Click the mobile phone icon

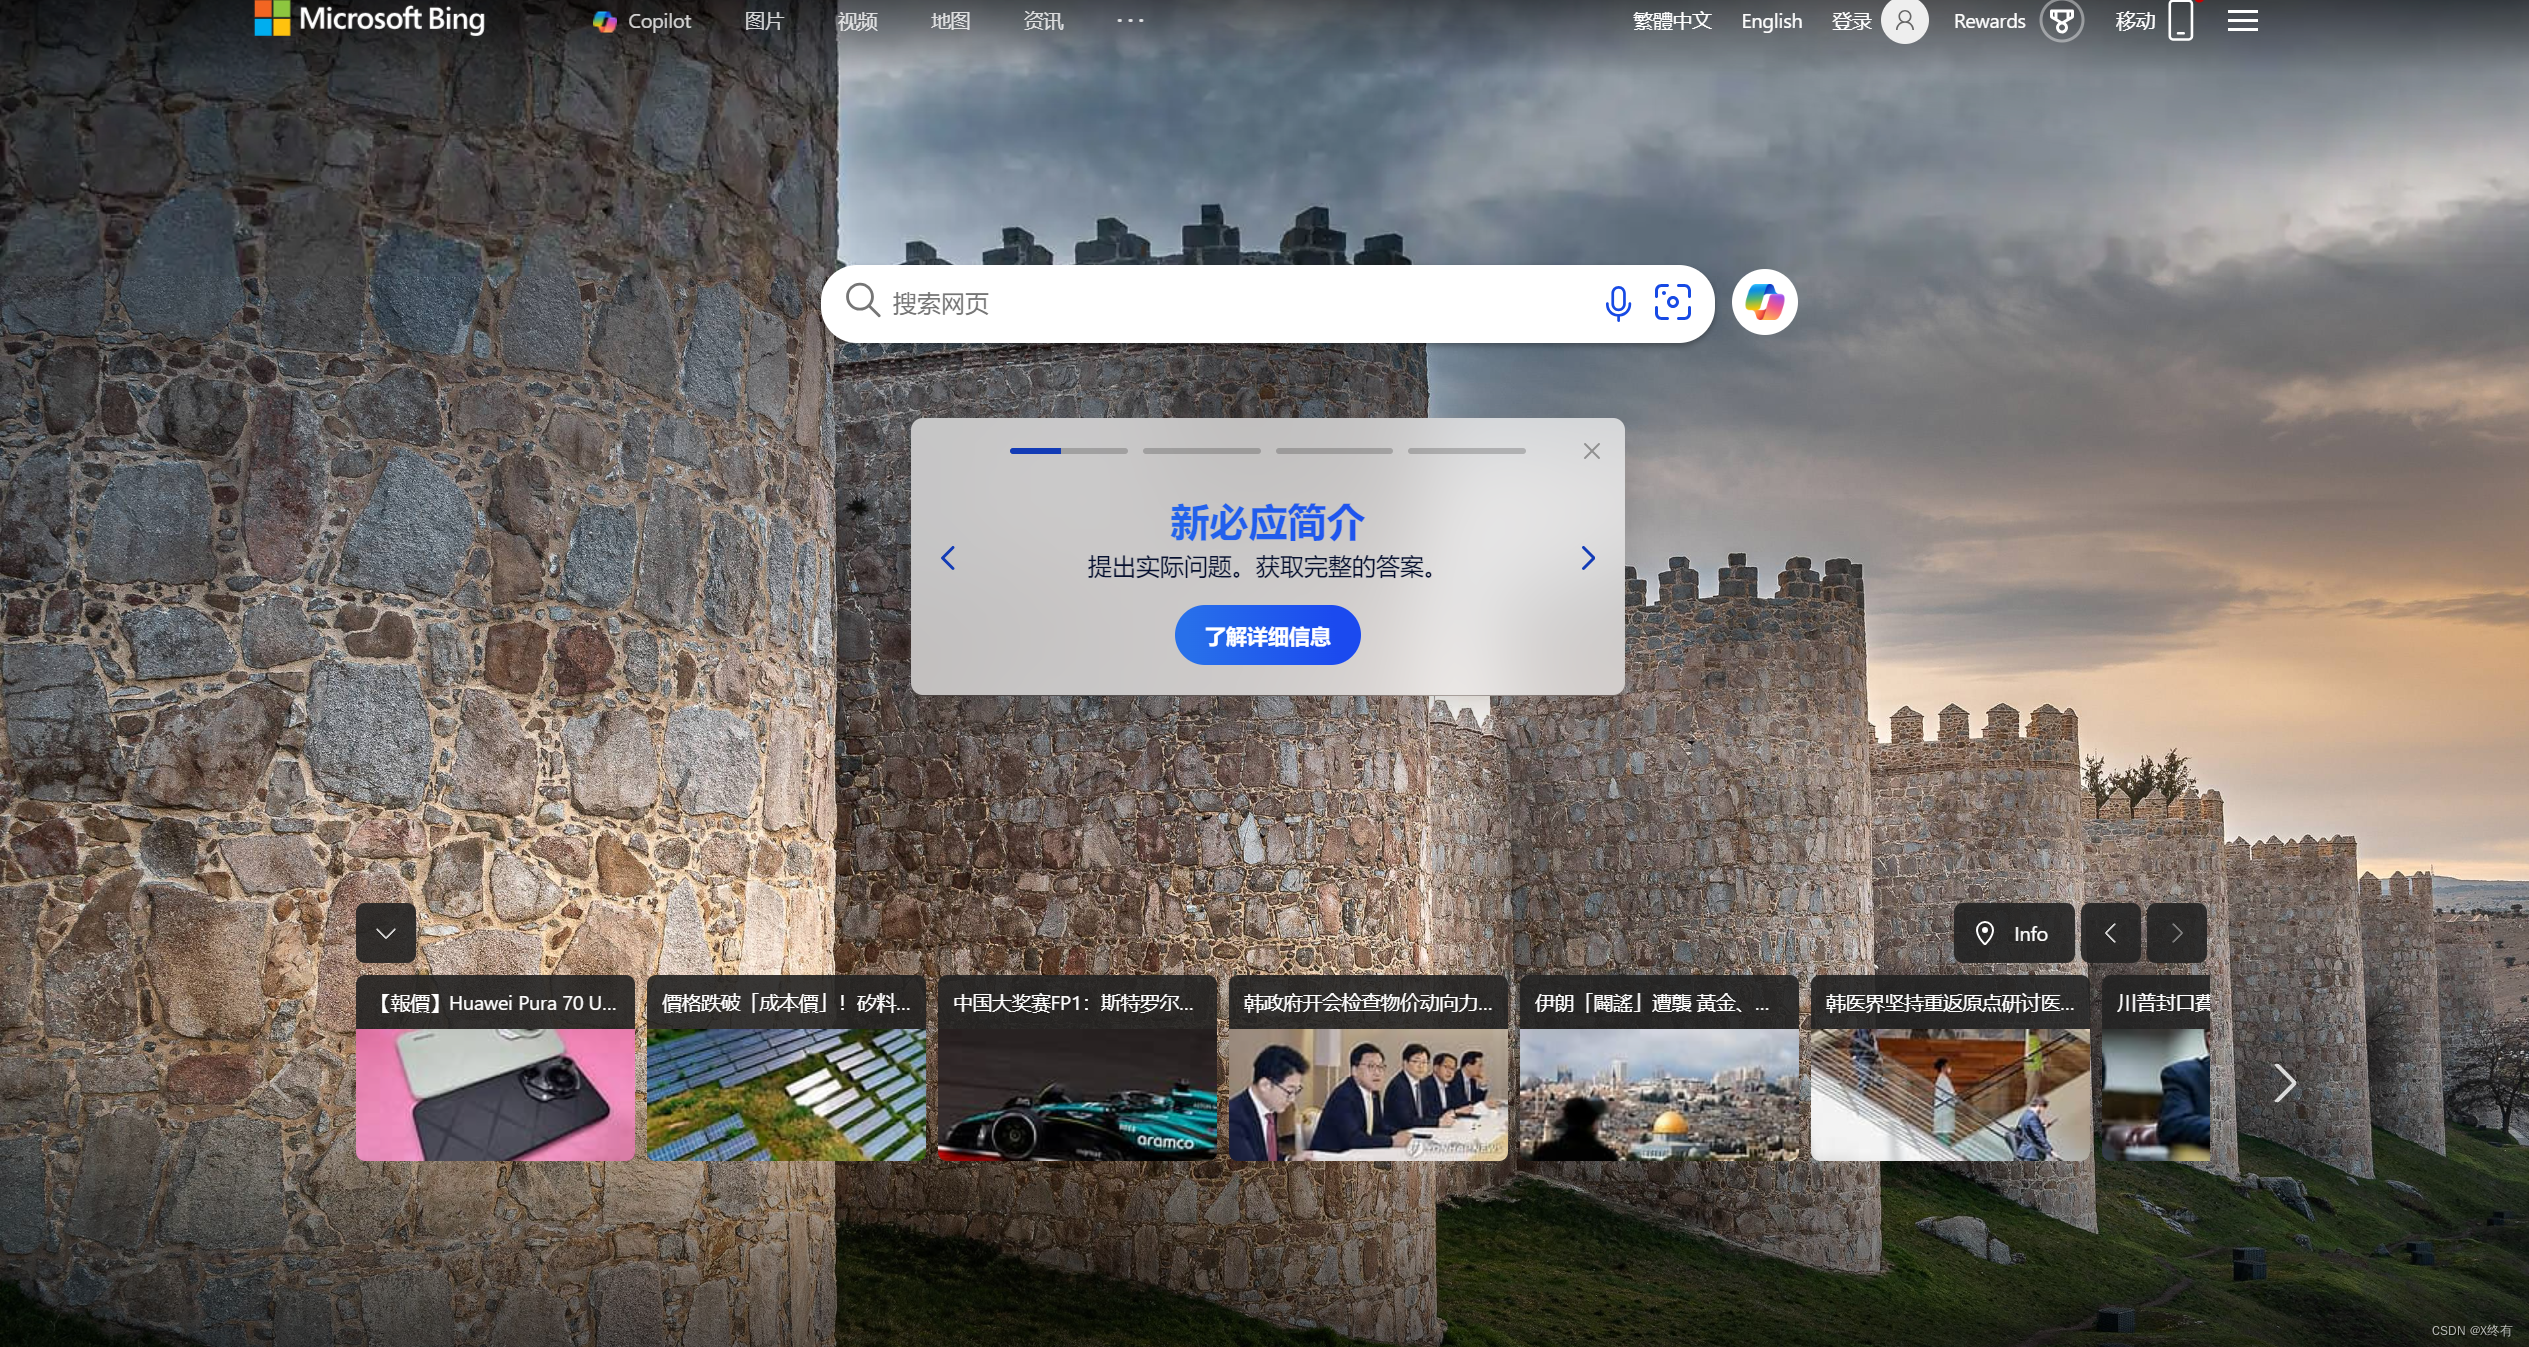[2181, 21]
